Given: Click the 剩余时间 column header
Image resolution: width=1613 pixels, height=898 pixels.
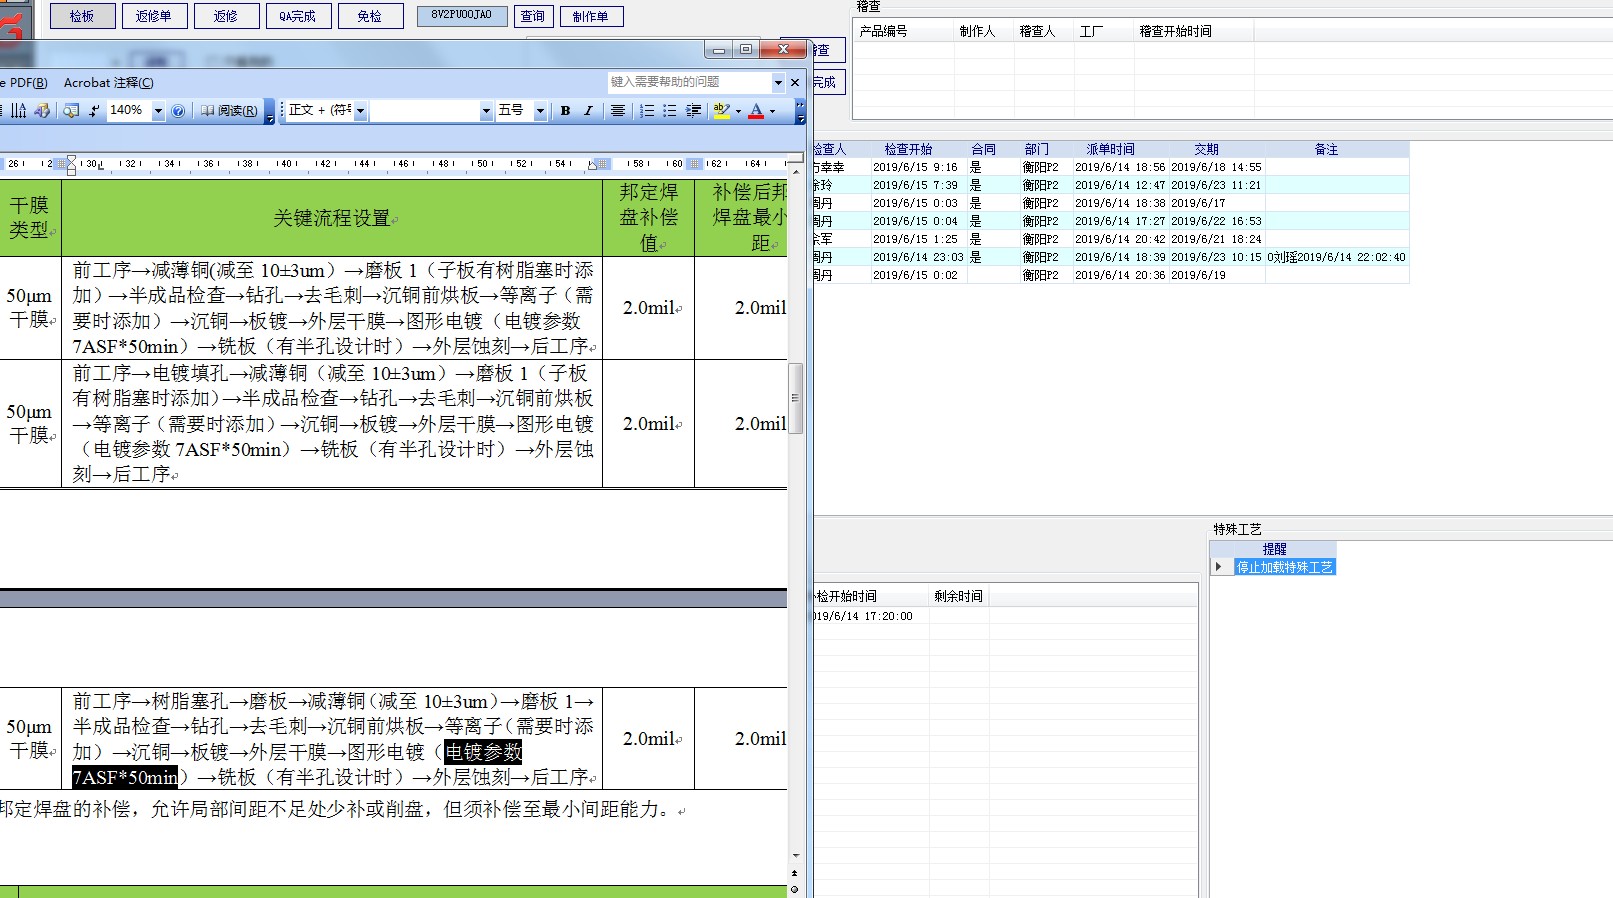Looking at the screenshot, I should click(959, 596).
